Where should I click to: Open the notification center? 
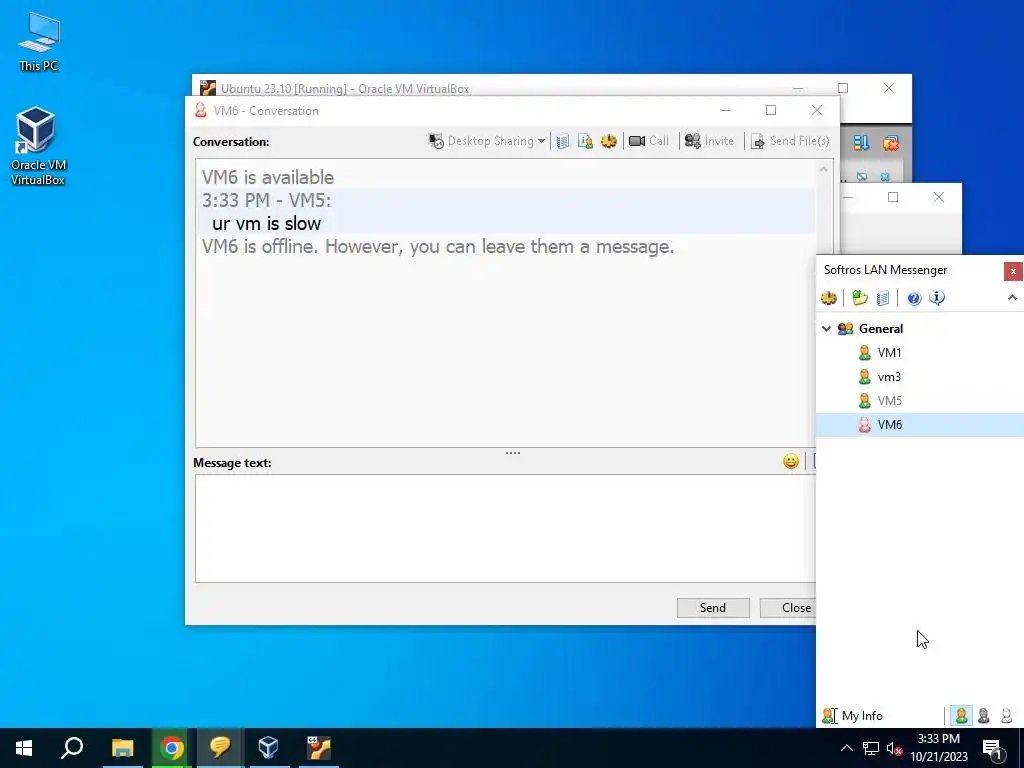point(993,749)
